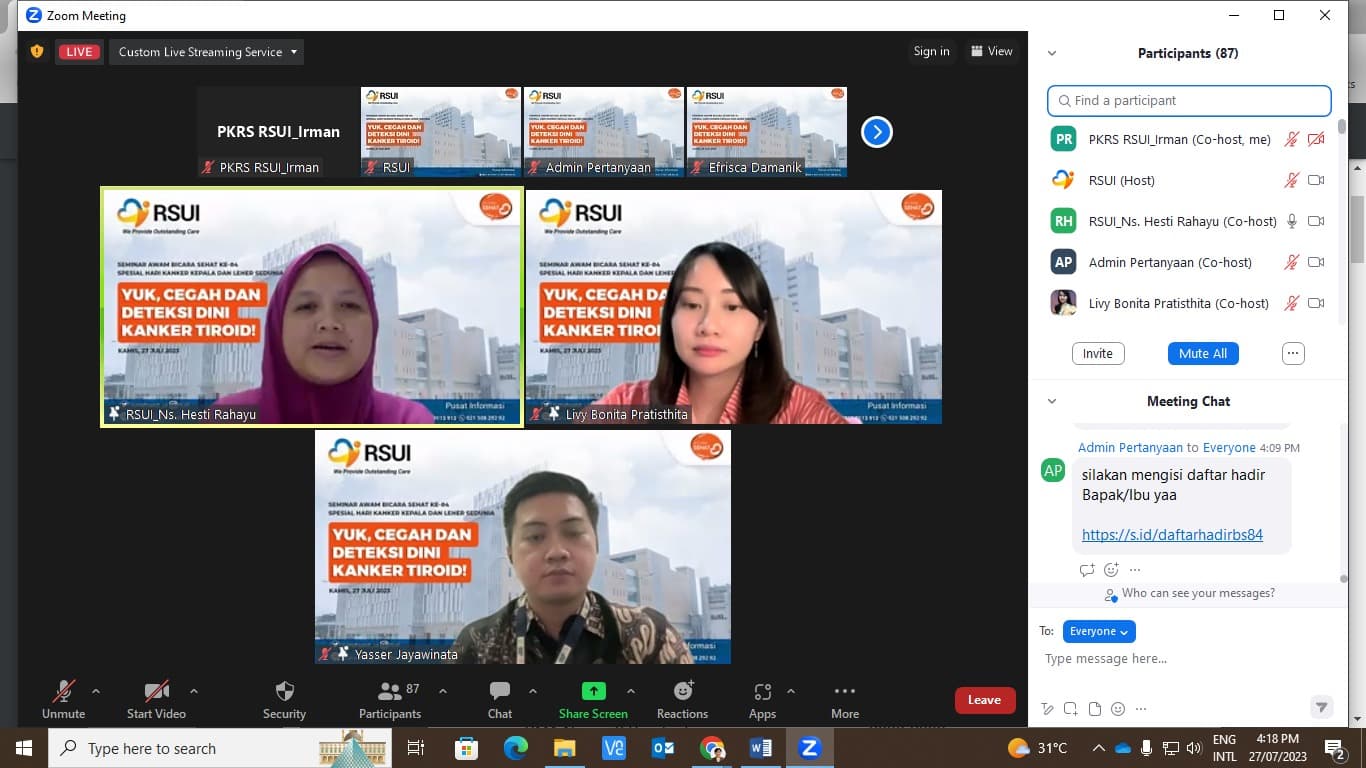Image resolution: width=1366 pixels, height=768 pixels.
Task: Select Admin Pertanyaan video thumbnail
Action: (604, 132)
